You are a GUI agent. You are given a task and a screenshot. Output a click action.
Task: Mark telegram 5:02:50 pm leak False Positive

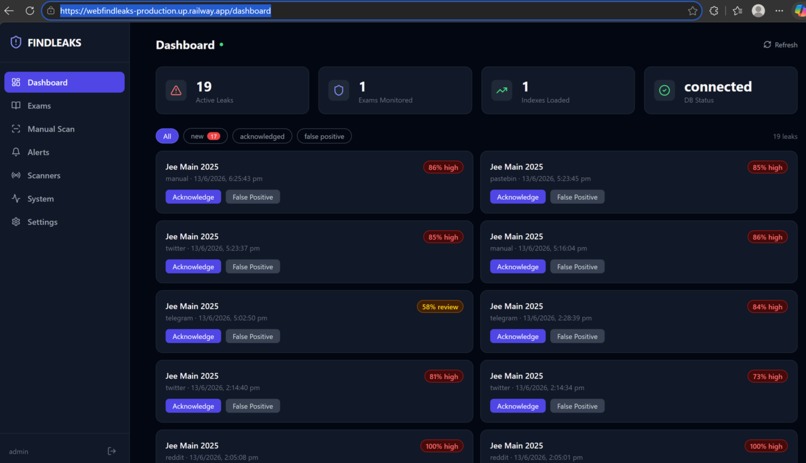[253, 336]
